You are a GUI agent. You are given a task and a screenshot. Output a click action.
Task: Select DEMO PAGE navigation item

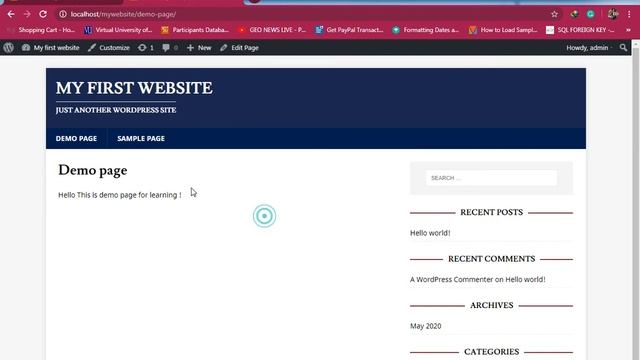(x=76, y=138)
